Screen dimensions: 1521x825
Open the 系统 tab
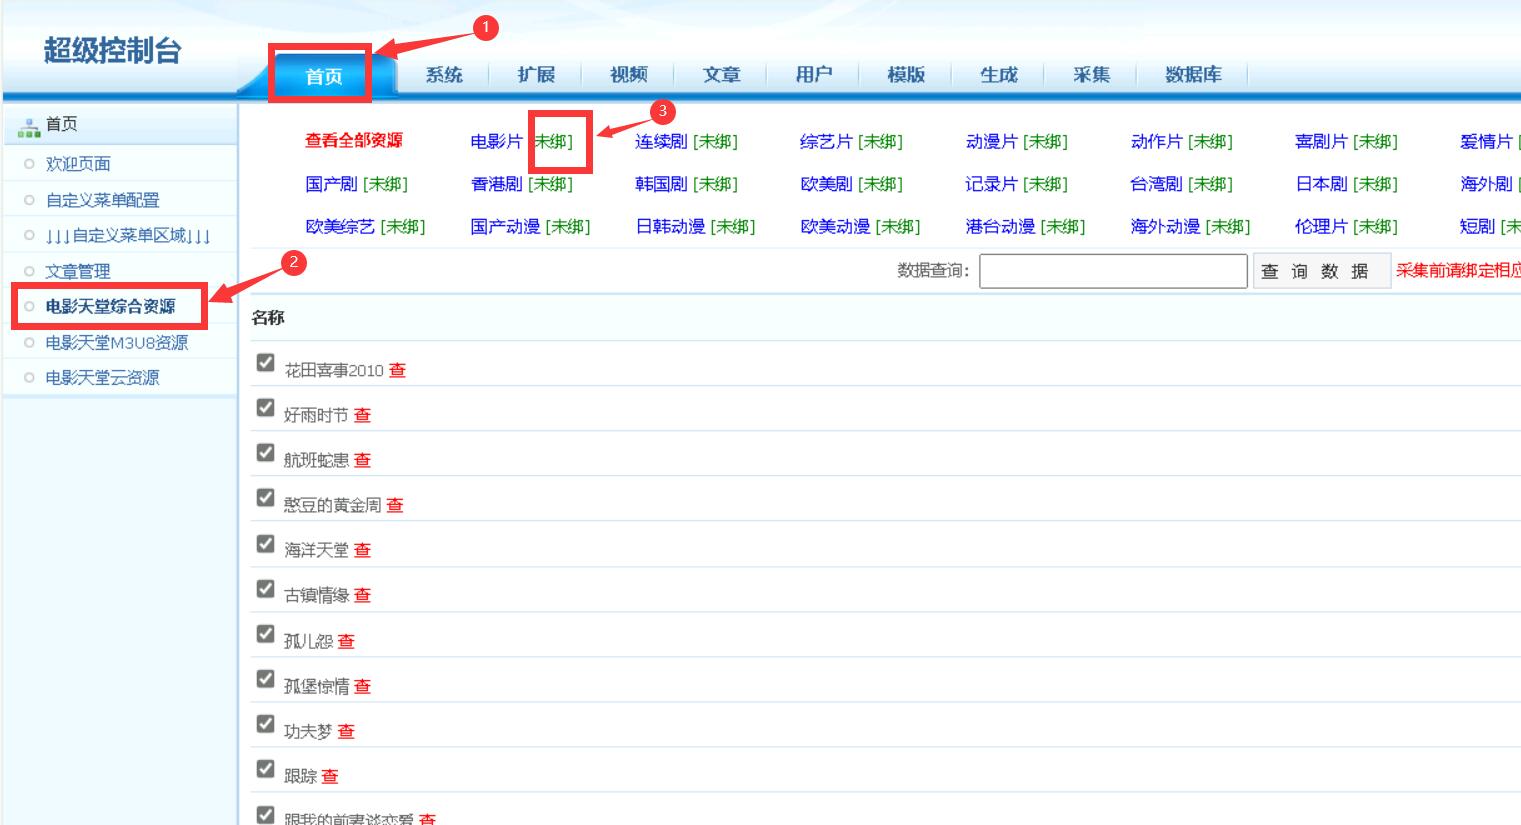pyautogui.click(x=444, y=75)
